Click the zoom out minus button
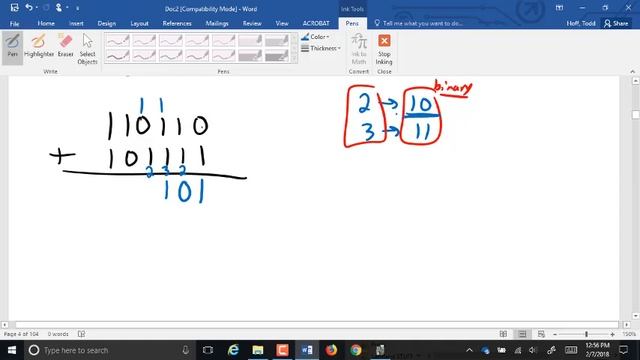 [x=555, y=334]
